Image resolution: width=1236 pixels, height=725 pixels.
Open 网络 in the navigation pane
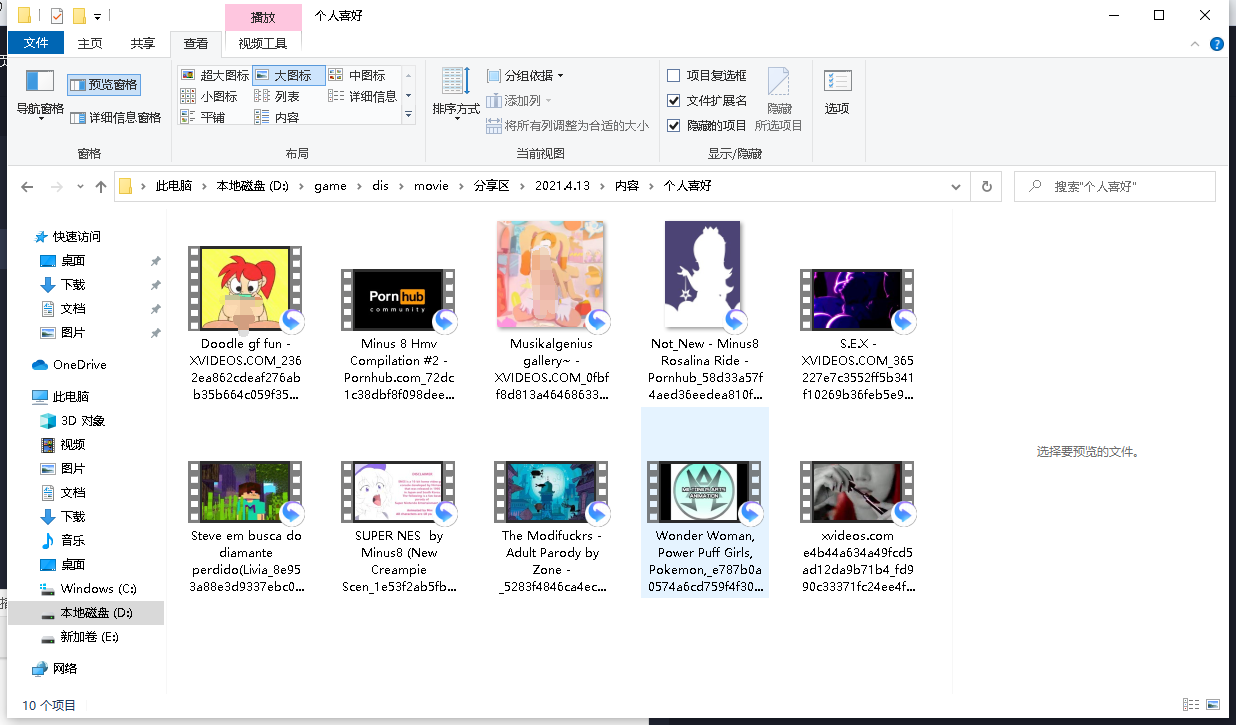point(65,669)
